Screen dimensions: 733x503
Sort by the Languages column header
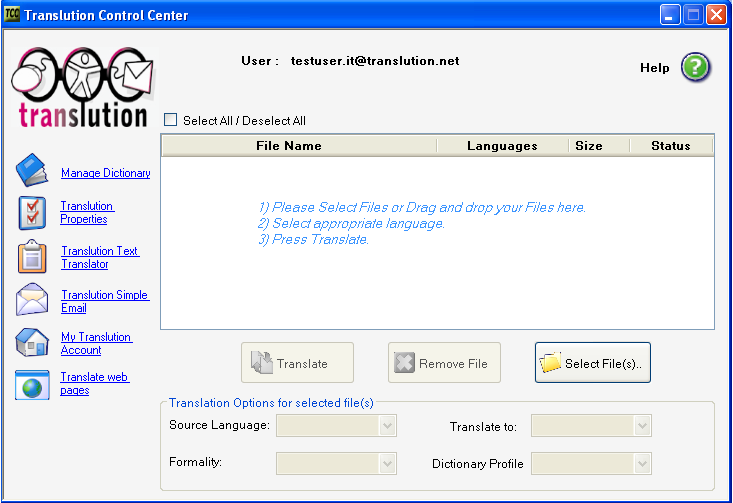click(502, 146)
